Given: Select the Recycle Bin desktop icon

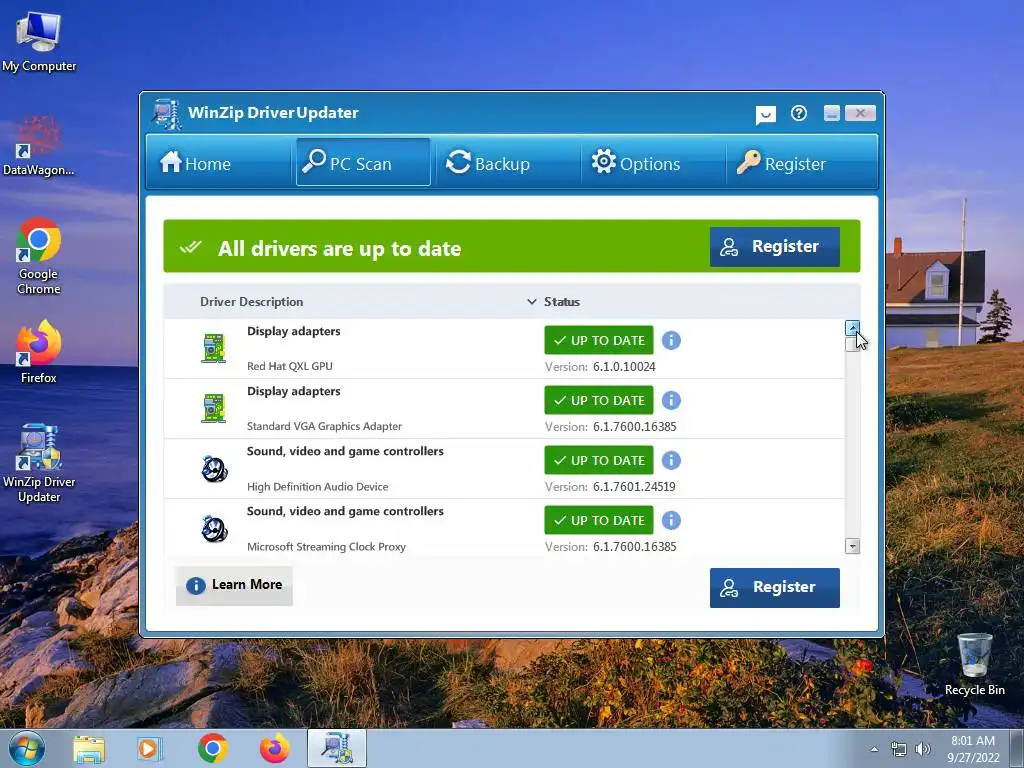Looking at the screenshot, I should [x=974, y=665].
